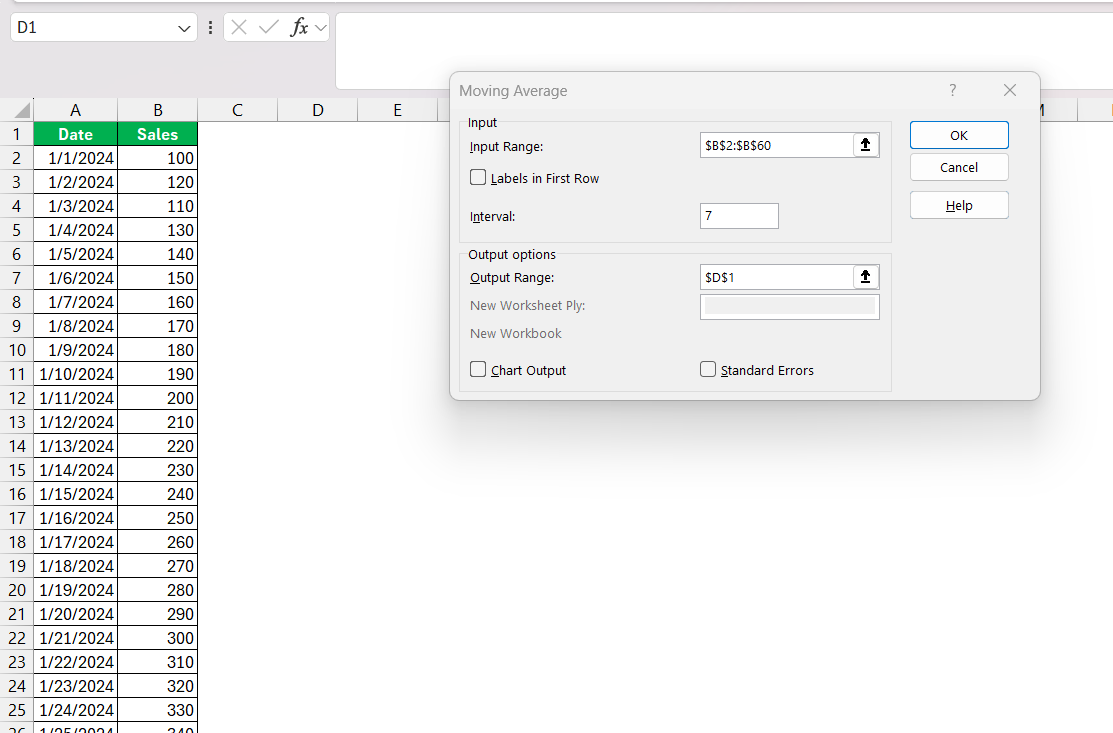Click the three-dot handle beside Name Box

click(x=210, y=28)
